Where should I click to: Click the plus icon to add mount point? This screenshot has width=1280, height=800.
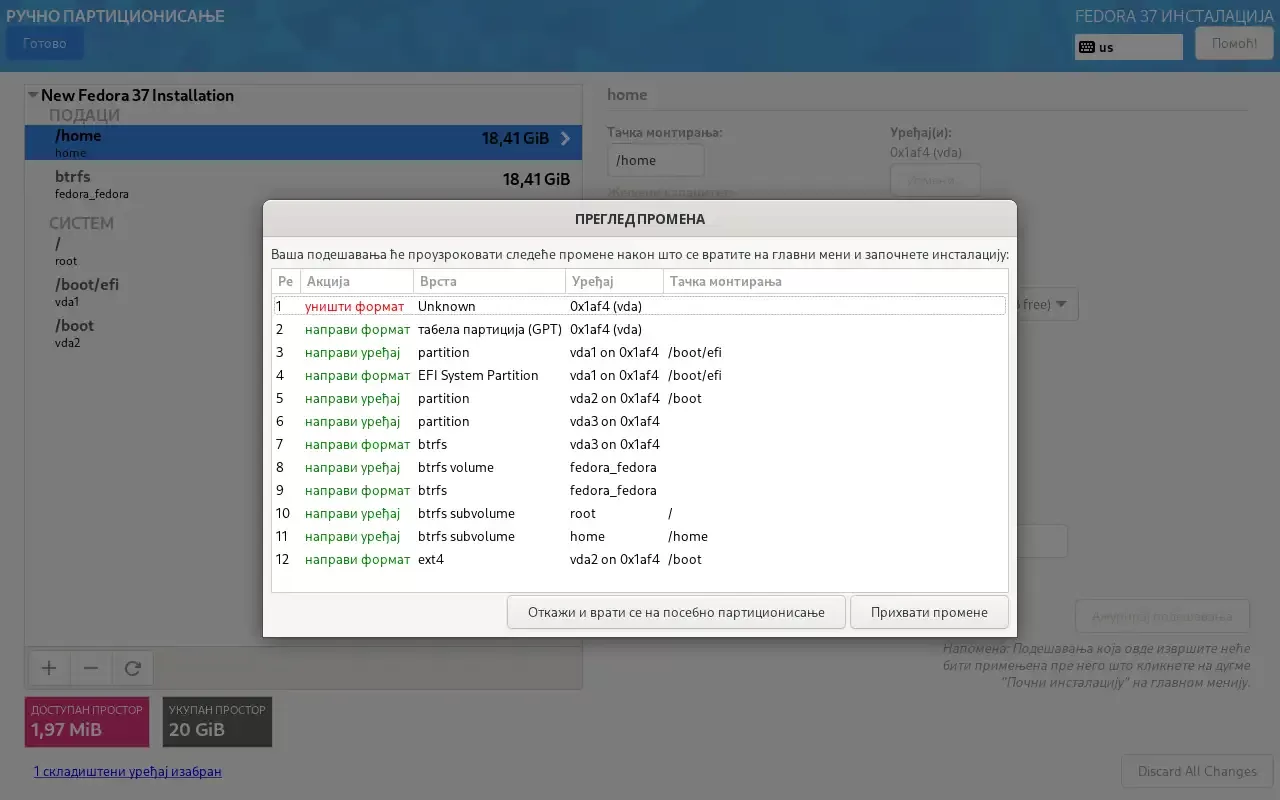48,668
